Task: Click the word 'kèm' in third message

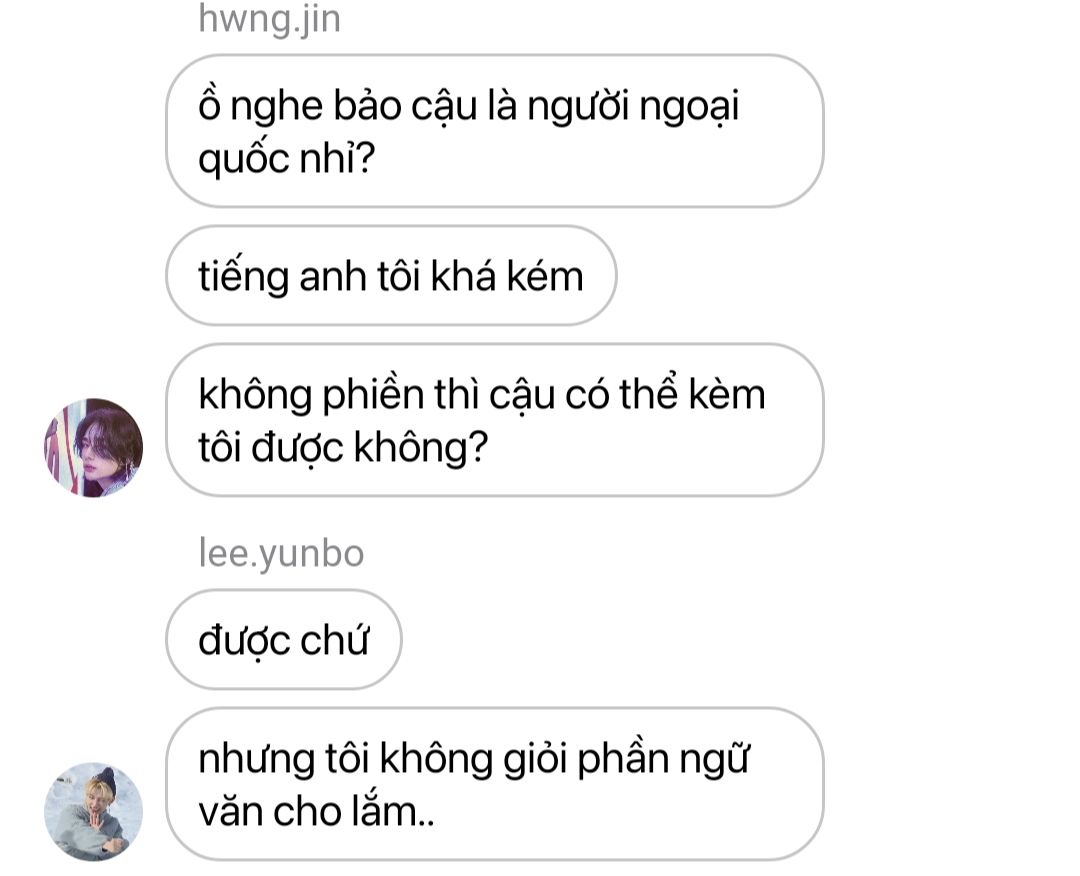Action: pyautogui.click(x=727, y=395)
